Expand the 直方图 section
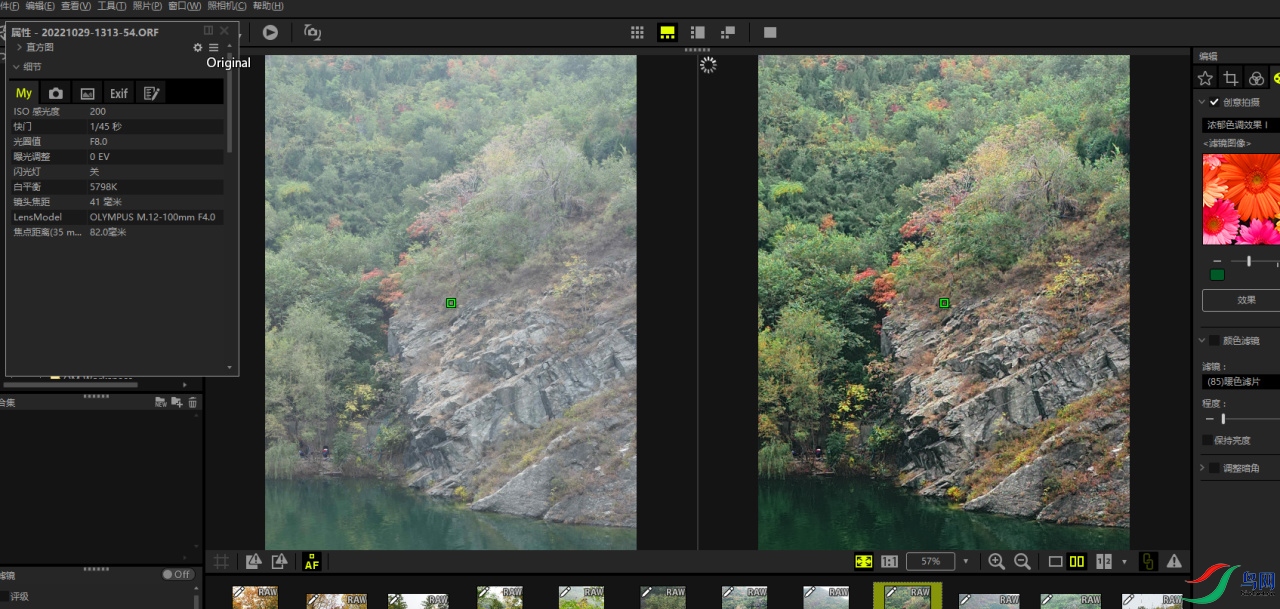 point(19,47)
